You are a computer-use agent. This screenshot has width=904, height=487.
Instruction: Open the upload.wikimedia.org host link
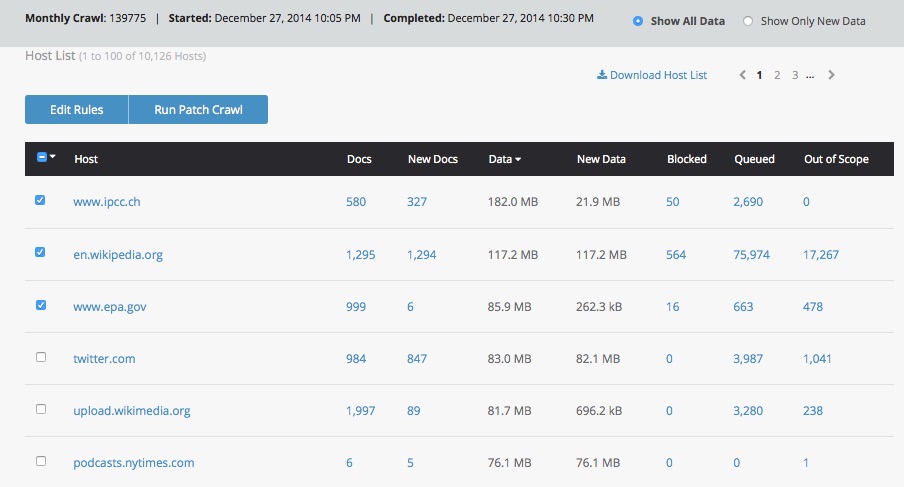click(132, 410)
